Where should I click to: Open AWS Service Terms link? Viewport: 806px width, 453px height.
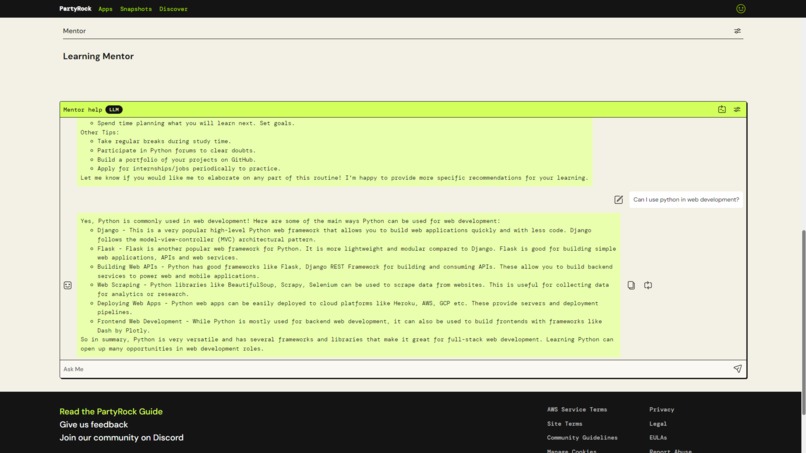pyautogui.click(x=577, y=409)
